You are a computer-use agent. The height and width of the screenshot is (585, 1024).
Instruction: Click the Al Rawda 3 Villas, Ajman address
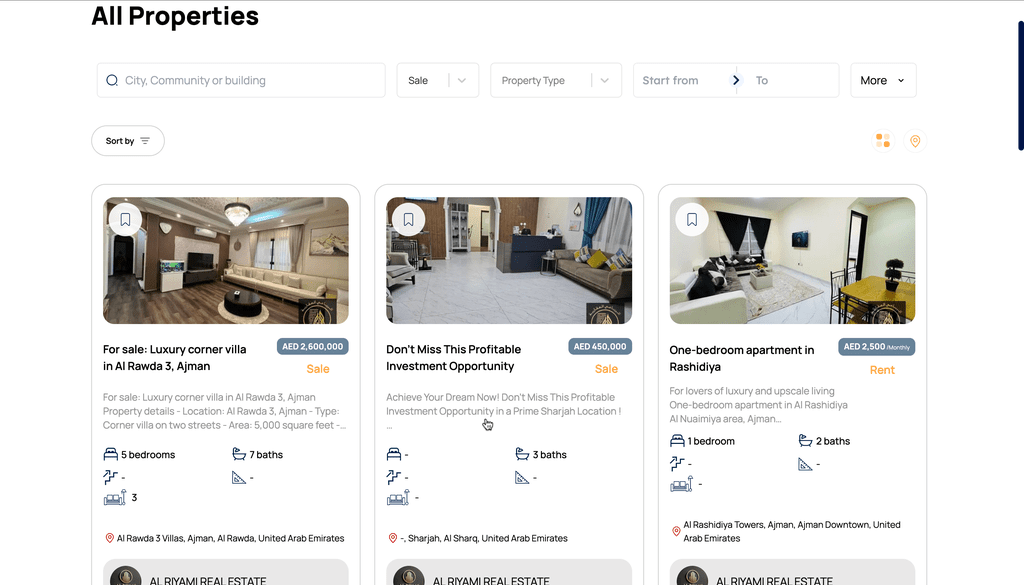click(x=231, y=539)
